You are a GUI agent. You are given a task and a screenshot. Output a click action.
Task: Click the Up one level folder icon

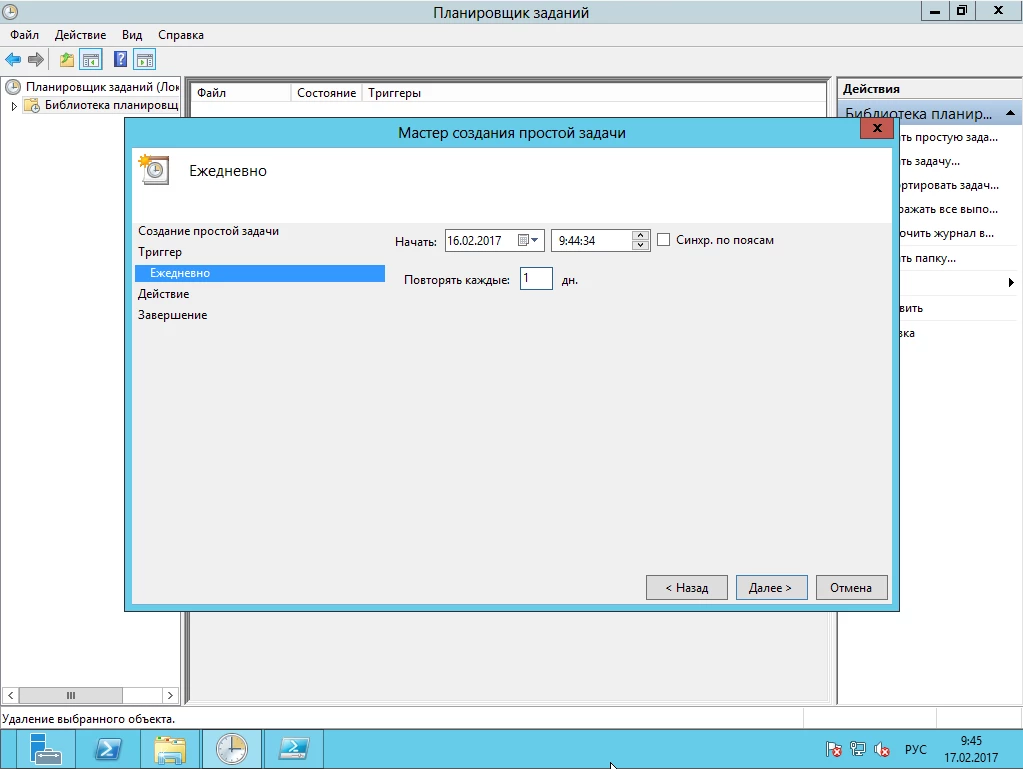[x=66, y=60]
